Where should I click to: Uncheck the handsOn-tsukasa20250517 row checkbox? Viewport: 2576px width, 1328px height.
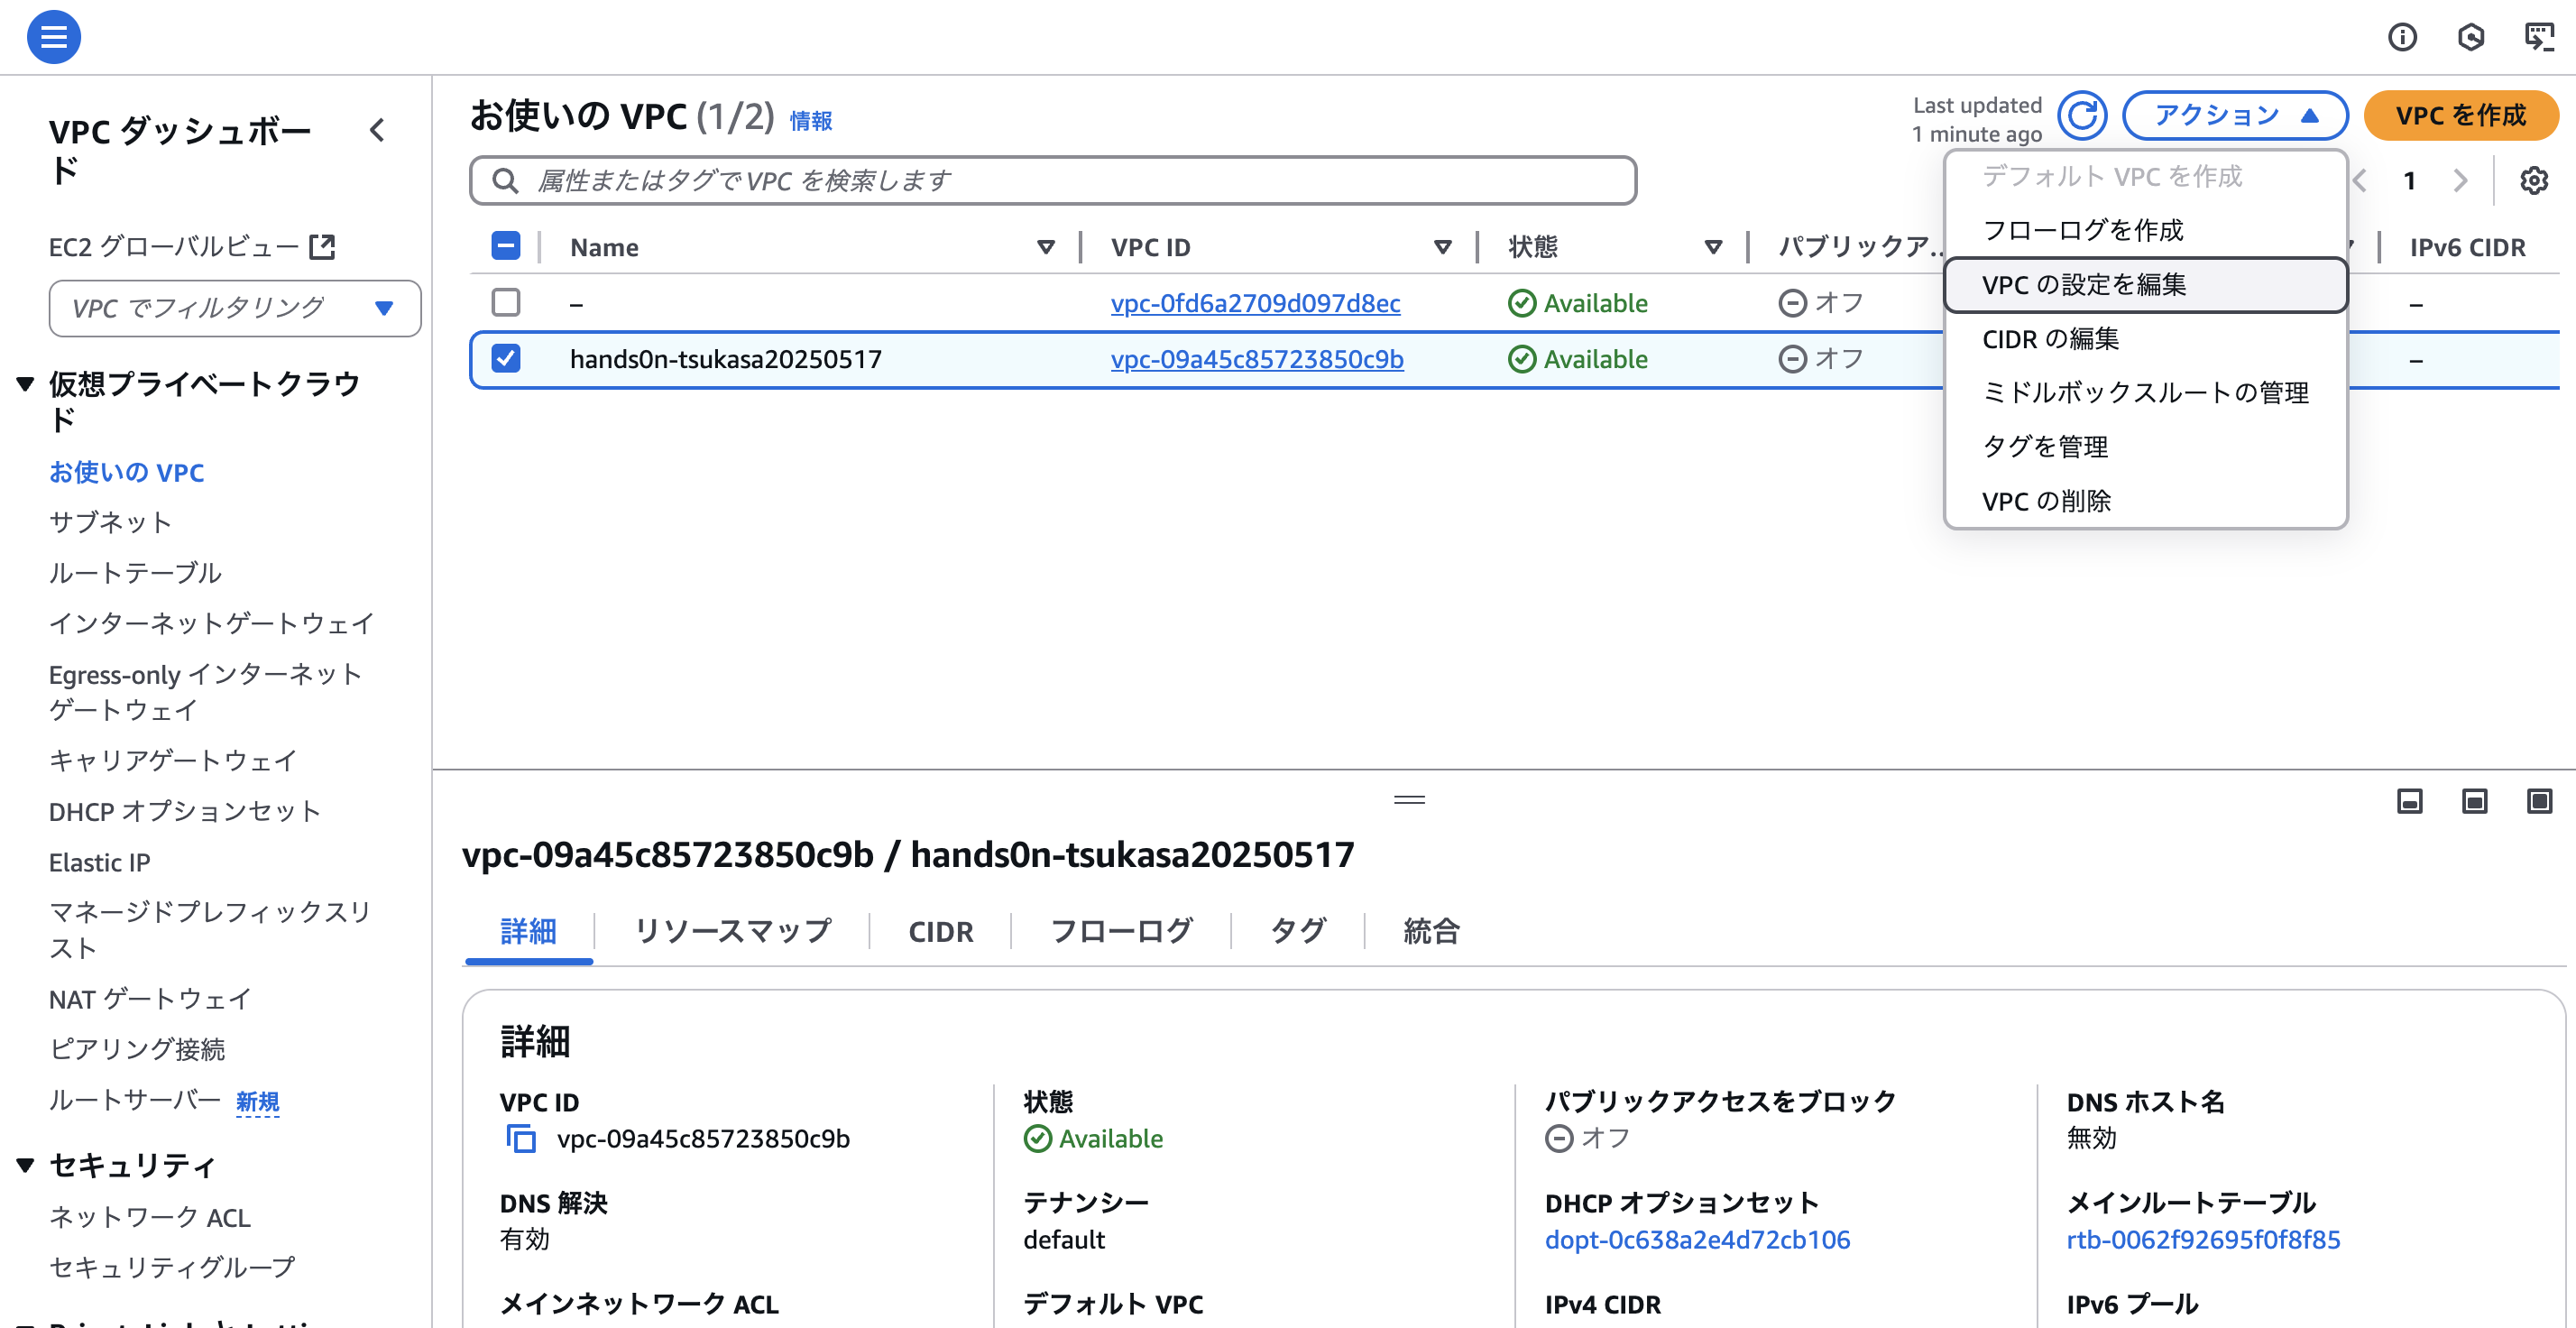click(x=506, y=358)
